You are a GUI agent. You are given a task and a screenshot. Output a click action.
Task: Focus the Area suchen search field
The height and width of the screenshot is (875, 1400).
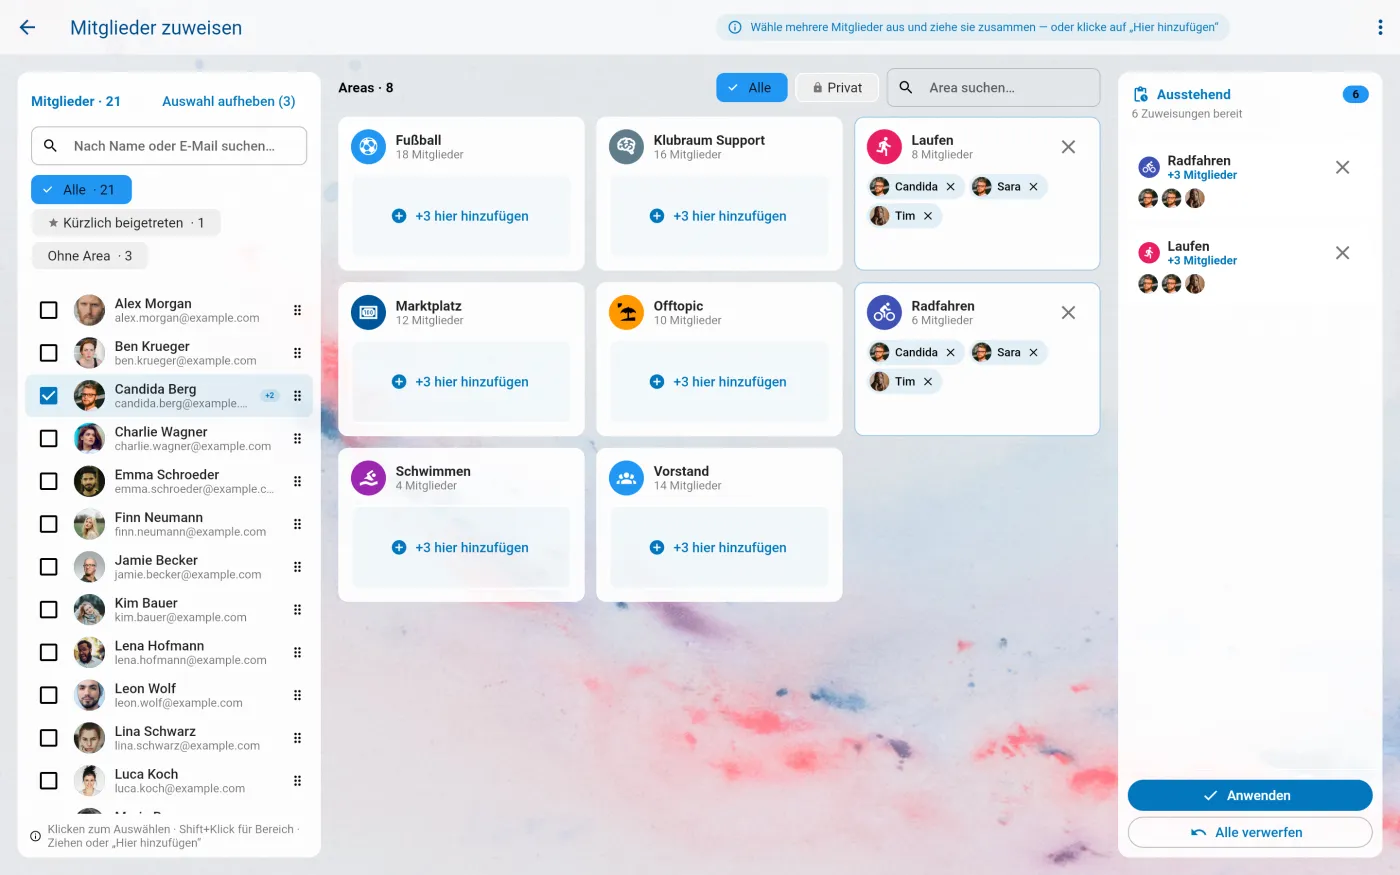pos(993,88)
